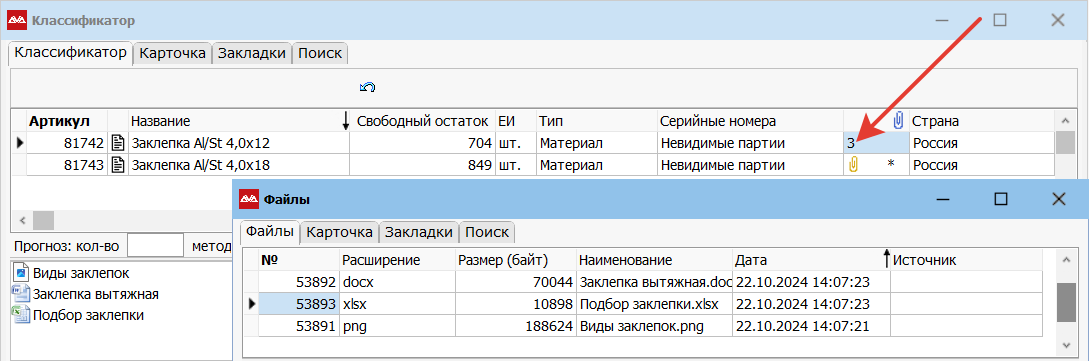Click the blue paperclip column header
The width and height of the screenshot is (1089, 361).
click(x=898, y=120)
